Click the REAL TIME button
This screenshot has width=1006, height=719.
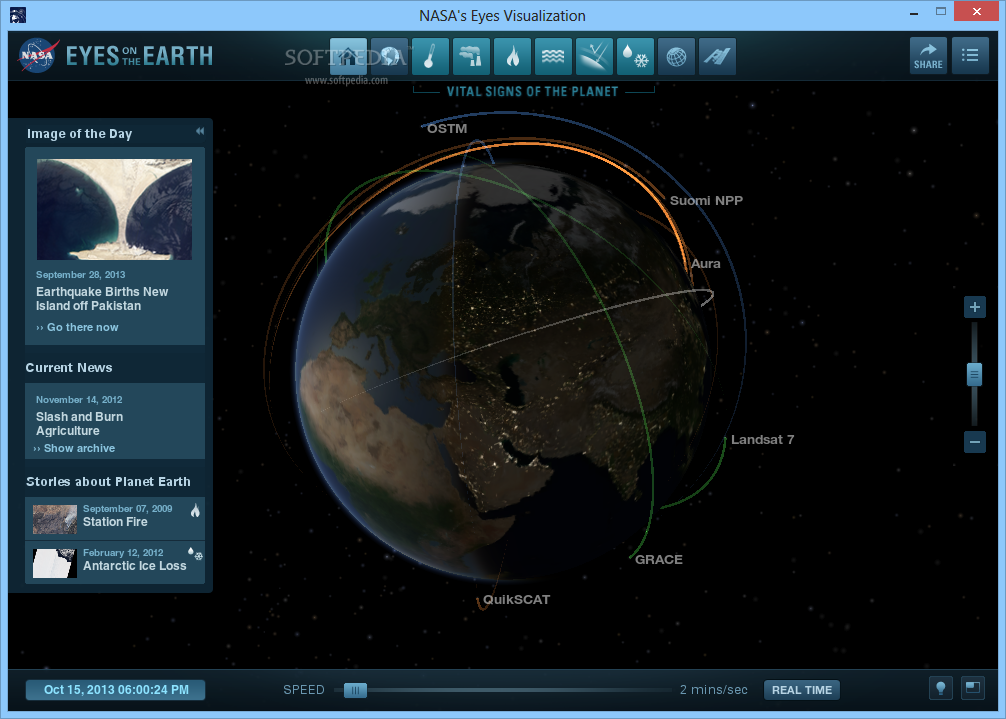tap(802, 690)
